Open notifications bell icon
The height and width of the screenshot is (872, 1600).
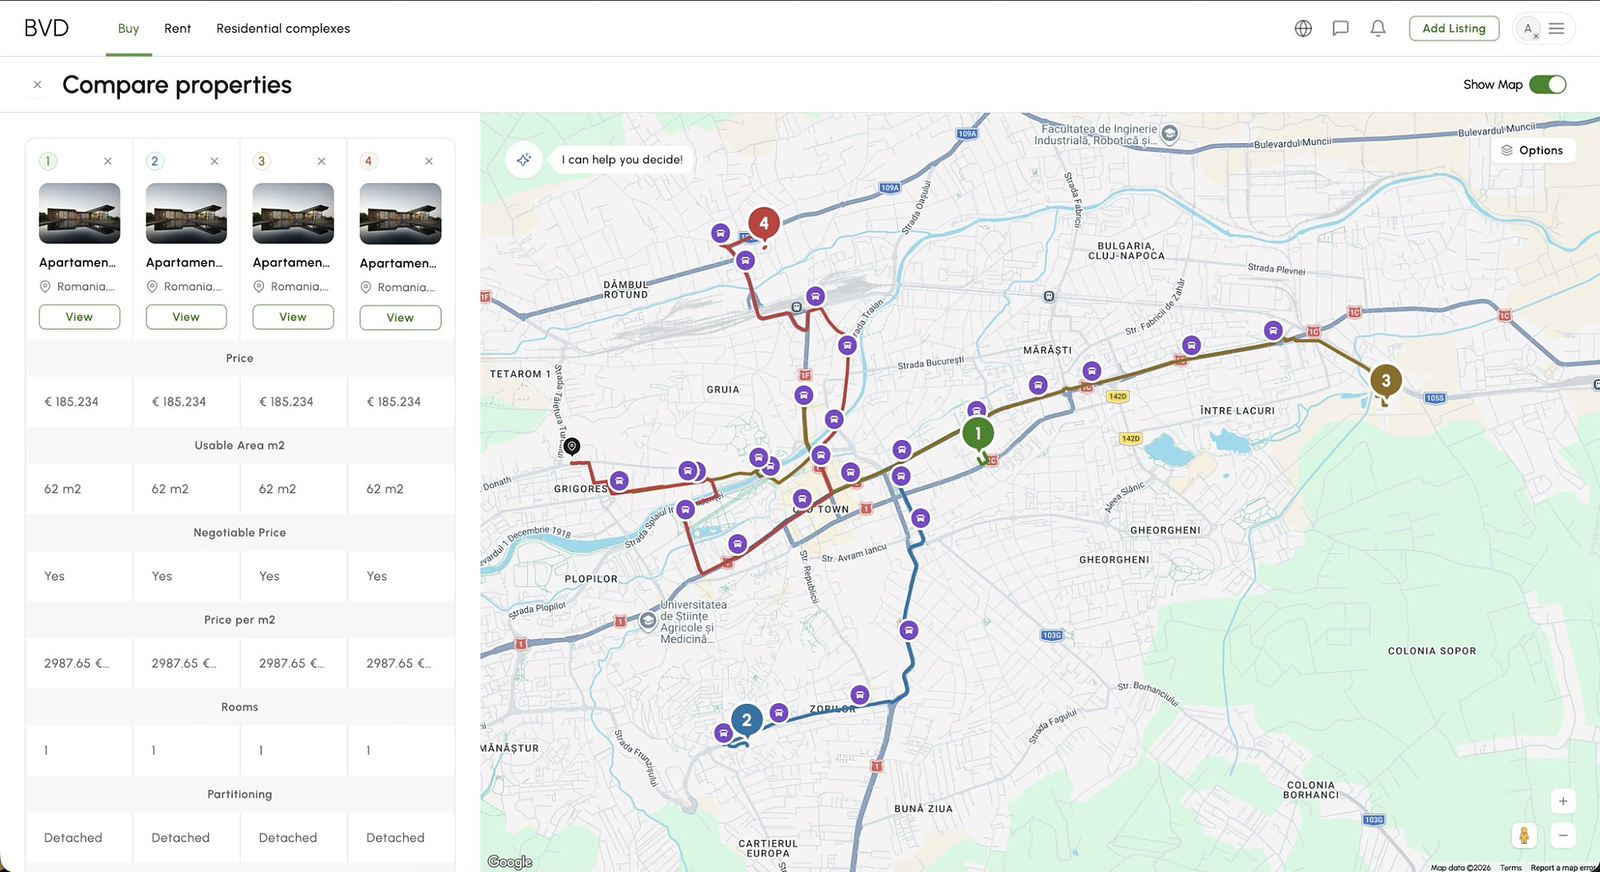click(1378, 28)
